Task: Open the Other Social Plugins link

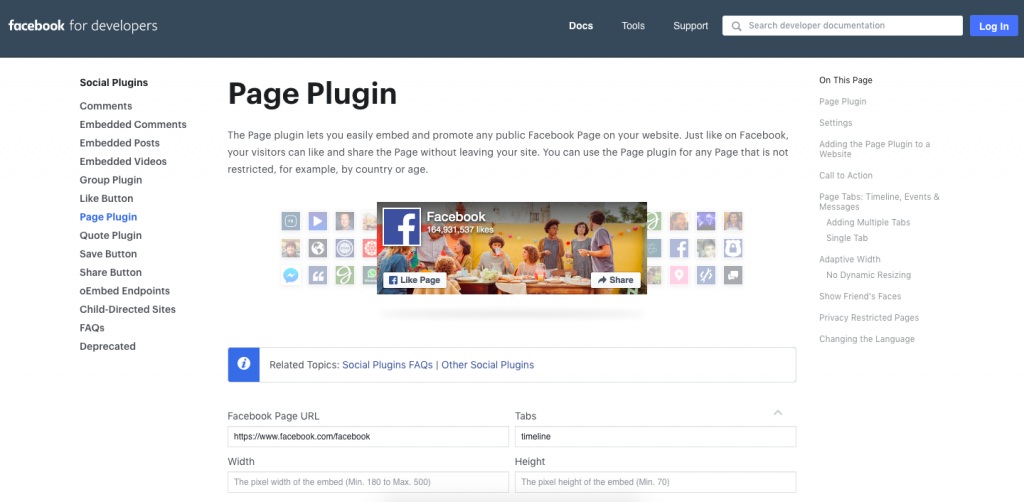Action: (x=488, y=365)
